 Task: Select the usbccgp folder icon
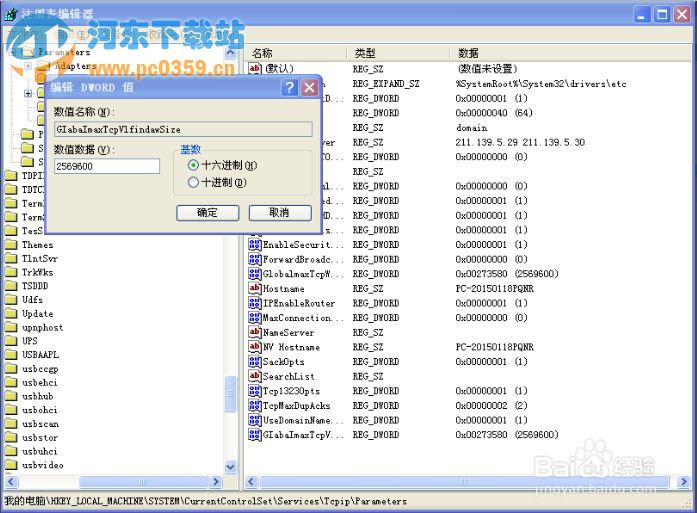click(11, 369)
